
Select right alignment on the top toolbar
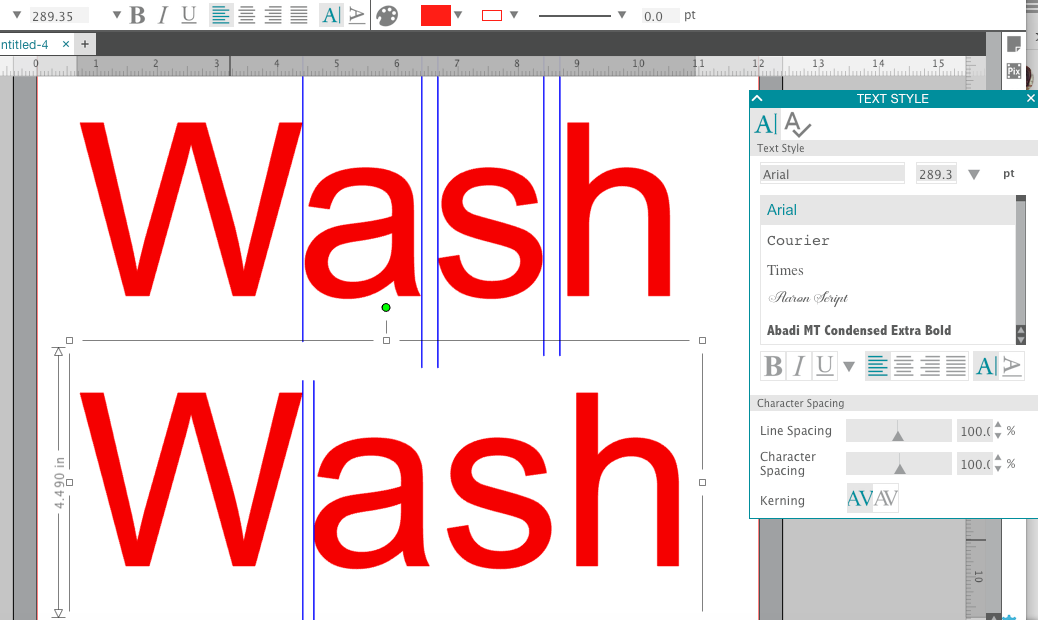(x=273, y=15)
